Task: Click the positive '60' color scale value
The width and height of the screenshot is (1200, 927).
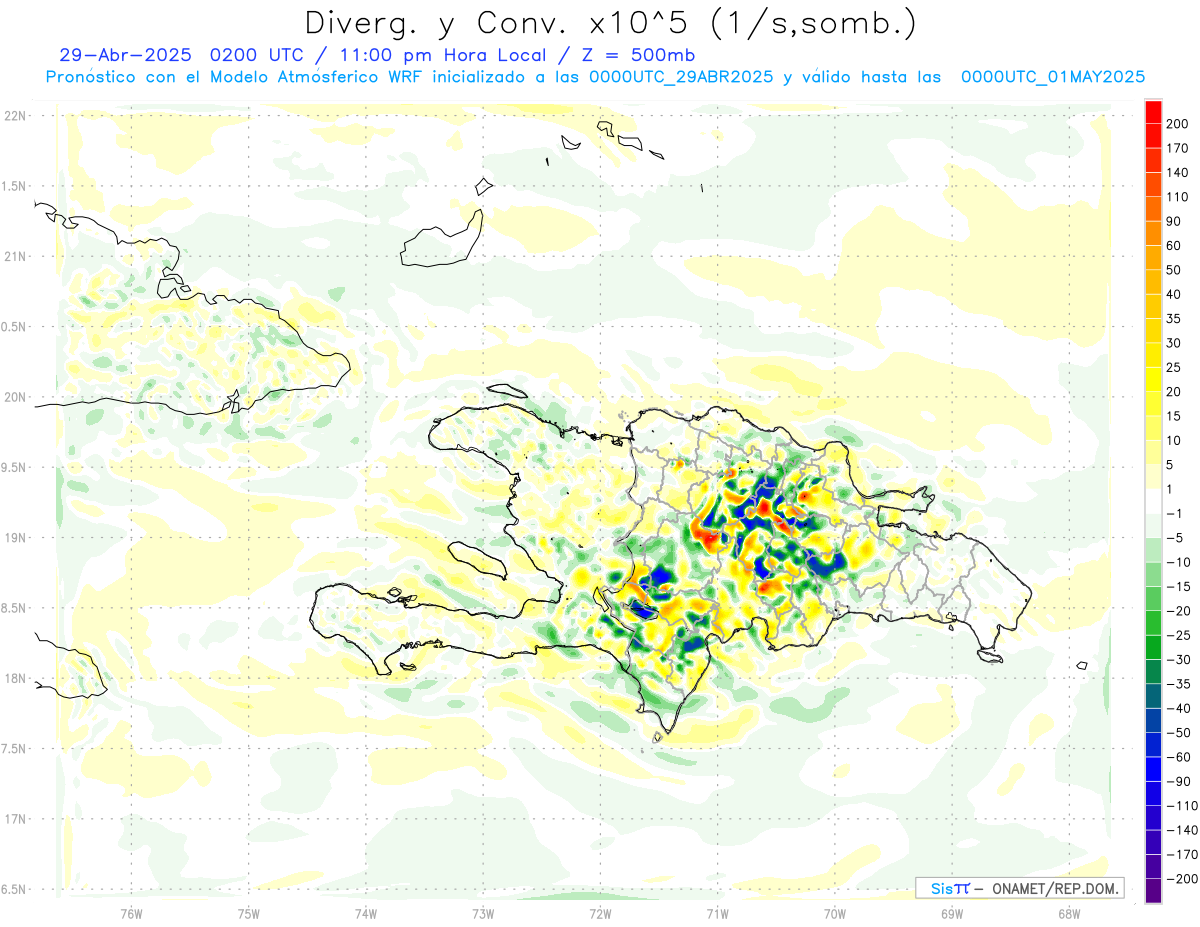Action: 1174,246
